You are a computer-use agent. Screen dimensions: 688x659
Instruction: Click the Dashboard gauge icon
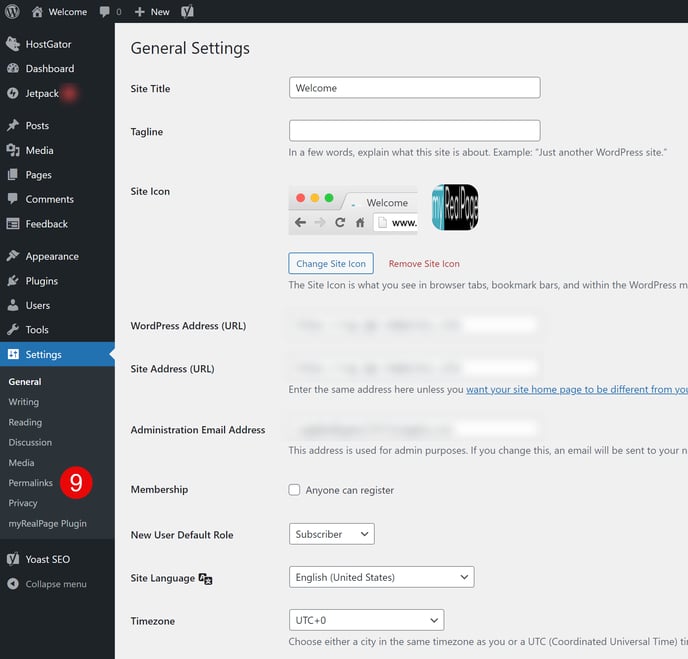point(13,68)
